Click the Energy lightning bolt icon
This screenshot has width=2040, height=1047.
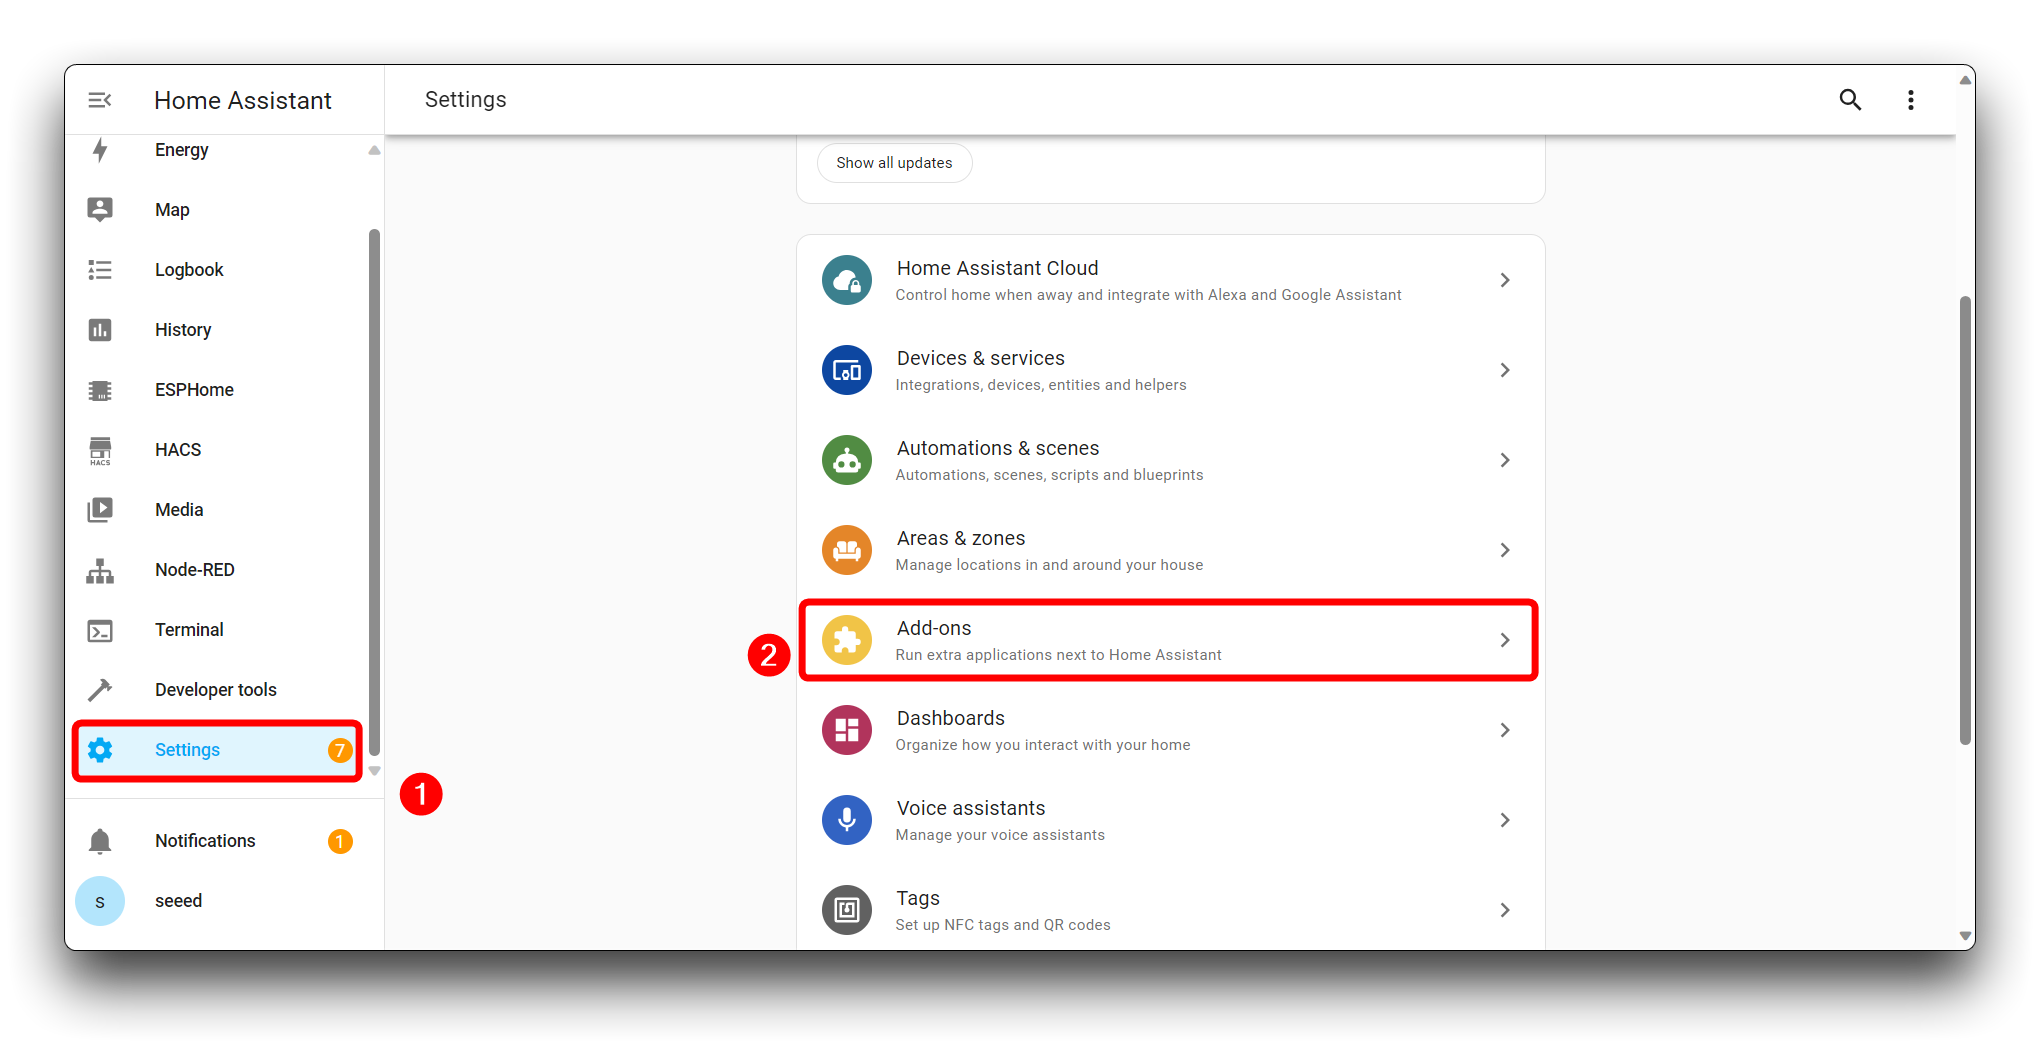click(100, 150)
